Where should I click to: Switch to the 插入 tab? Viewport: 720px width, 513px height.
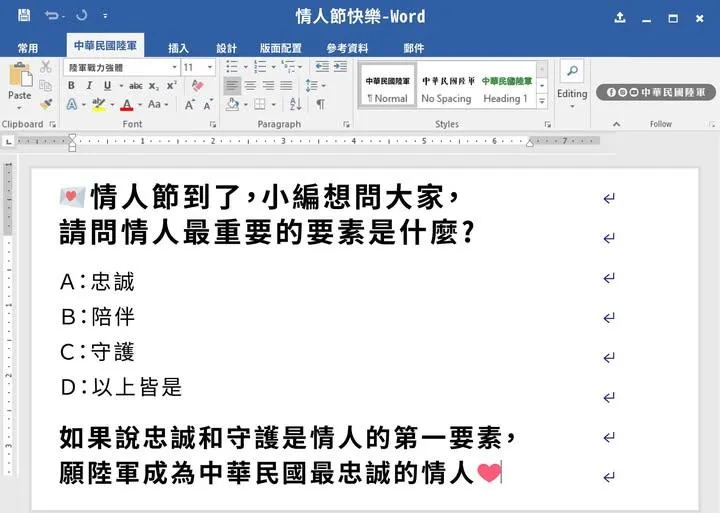pos(178,48)
